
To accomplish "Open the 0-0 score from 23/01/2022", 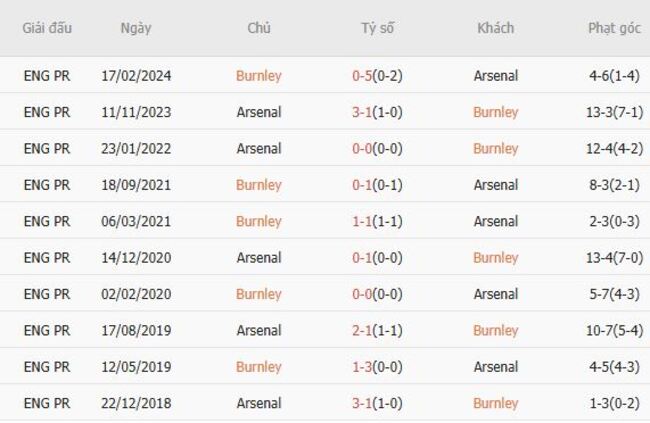I will (x=363, y=149).
